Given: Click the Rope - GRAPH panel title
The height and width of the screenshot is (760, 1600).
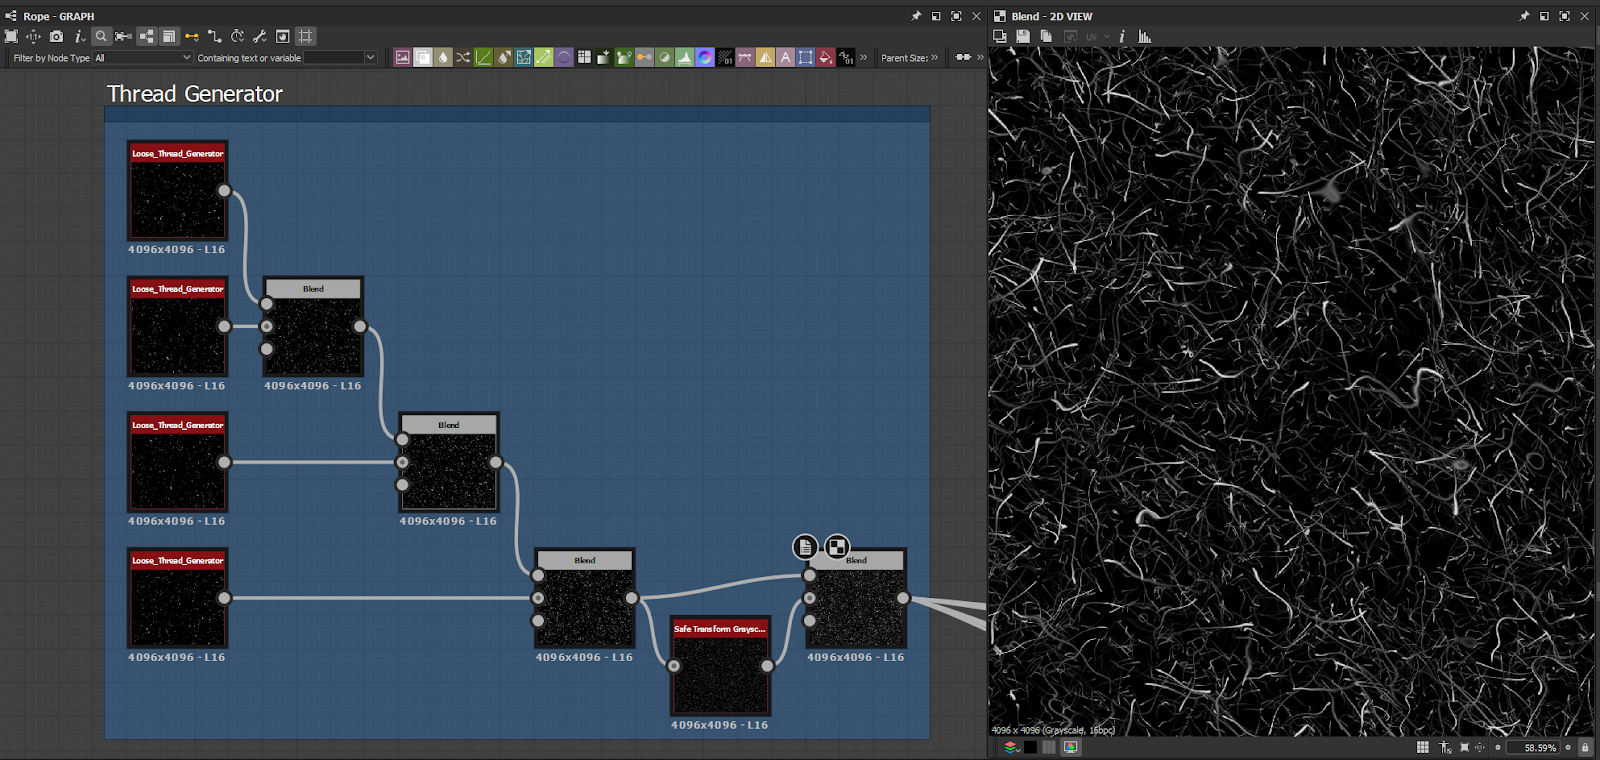Looking at the screenshot, I should [x=58, y=16].
